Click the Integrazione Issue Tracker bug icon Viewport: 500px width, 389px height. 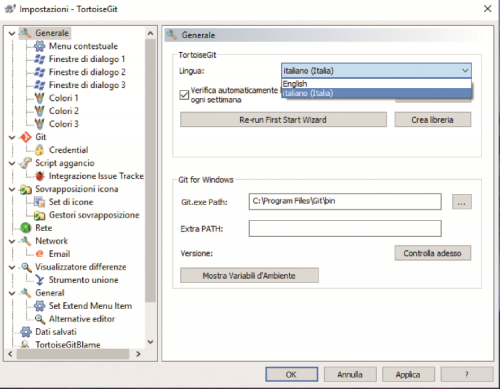pyautogui.click(x=40, y=176)
